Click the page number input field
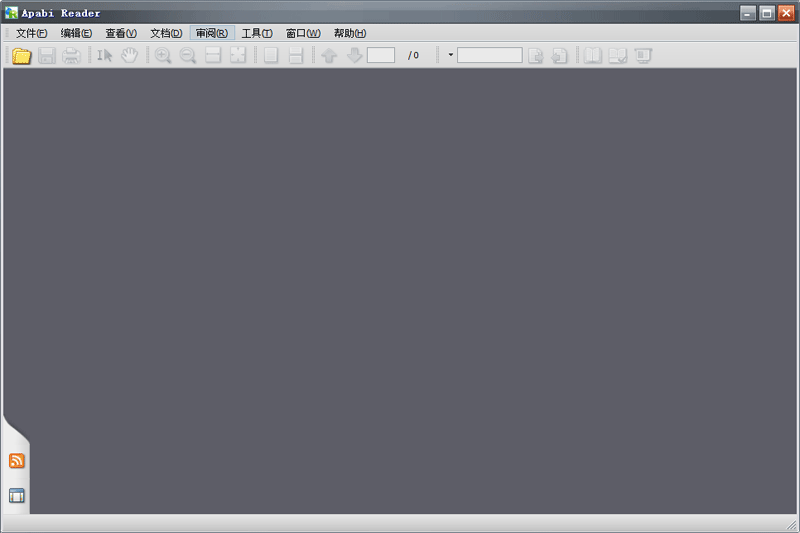The image size is (800, 533). tap(381, 56)
